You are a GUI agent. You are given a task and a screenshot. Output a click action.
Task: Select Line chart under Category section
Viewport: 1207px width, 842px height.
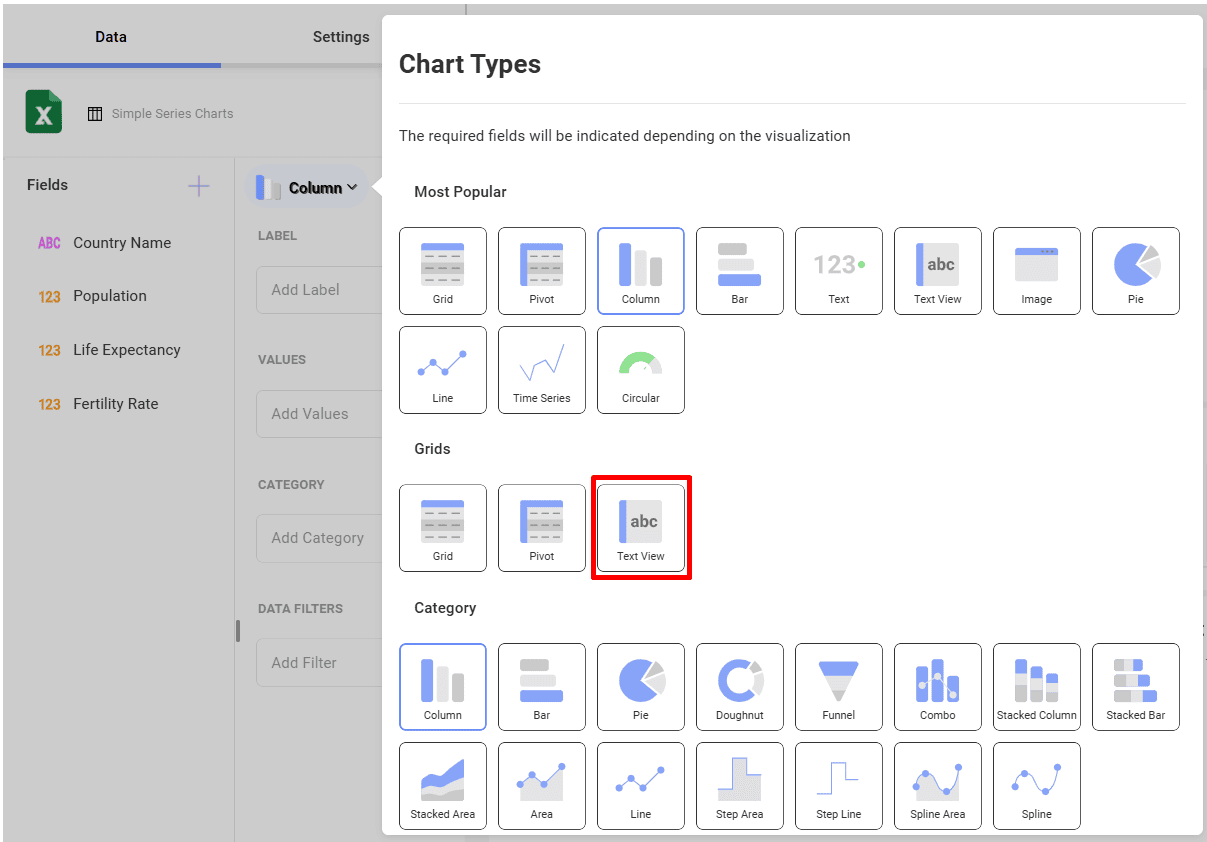pos(641,786)
